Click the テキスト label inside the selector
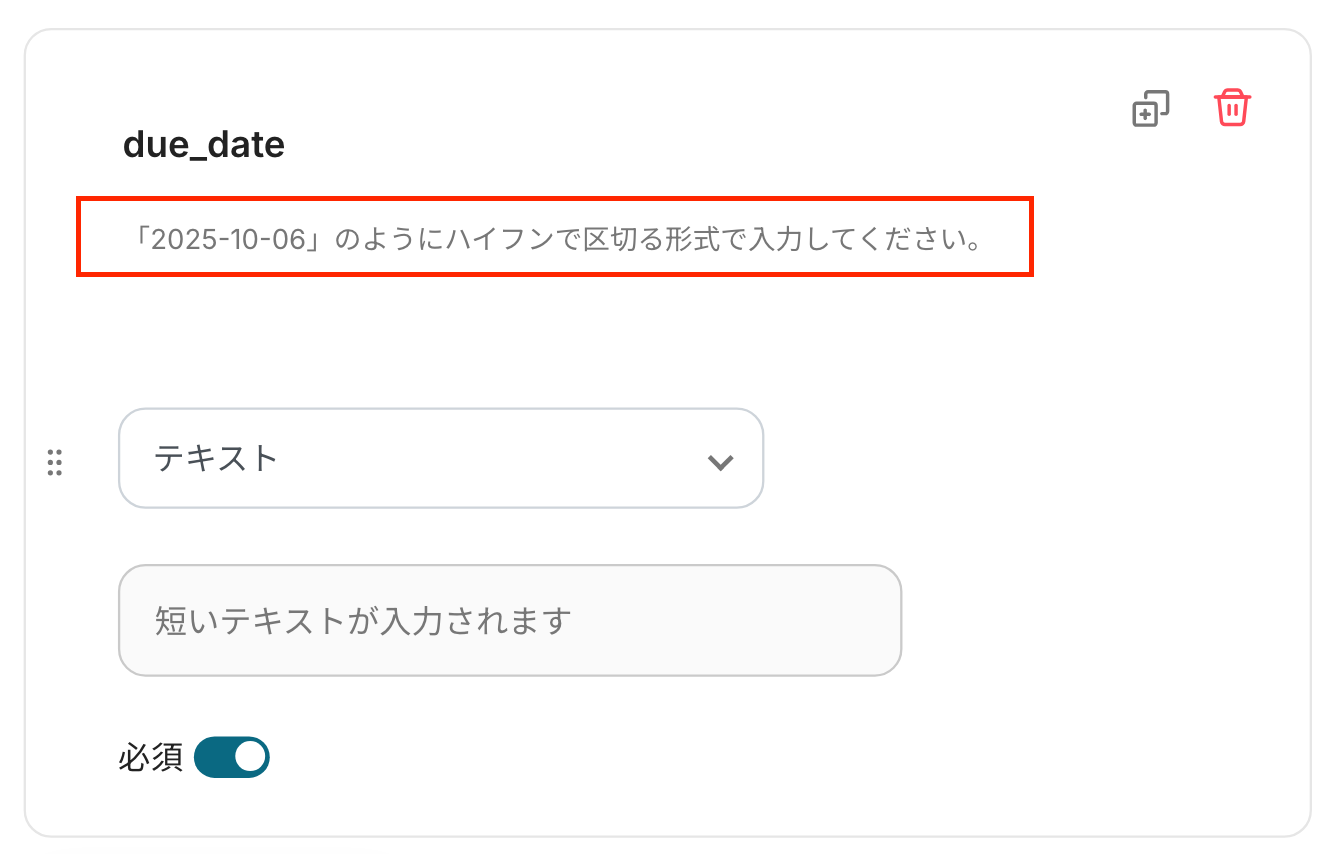The image size is (1342, 854). [216, 458]
